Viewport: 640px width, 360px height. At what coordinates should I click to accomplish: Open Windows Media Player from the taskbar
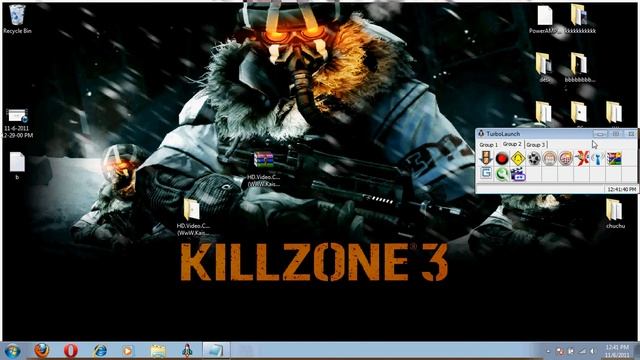(x=127, y=351)
